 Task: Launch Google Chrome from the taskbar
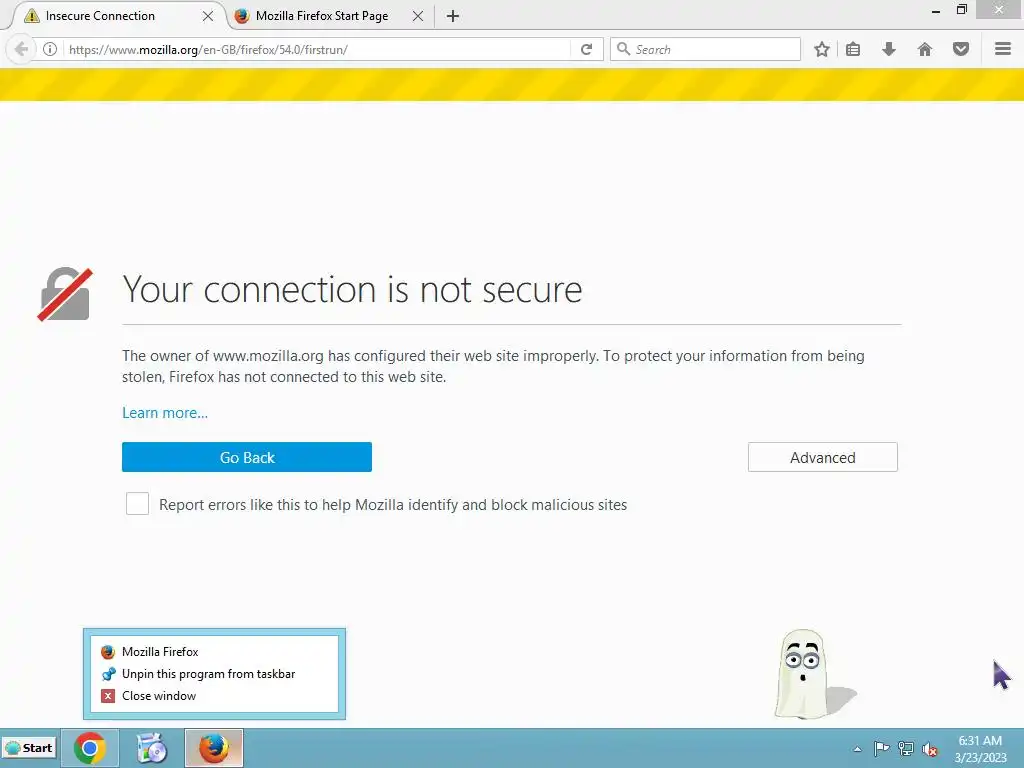[x=90, y=748]
